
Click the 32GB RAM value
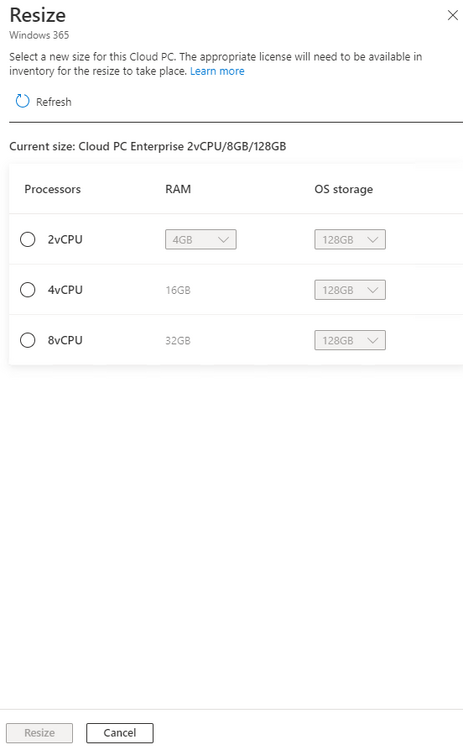(x=178, y=341)
